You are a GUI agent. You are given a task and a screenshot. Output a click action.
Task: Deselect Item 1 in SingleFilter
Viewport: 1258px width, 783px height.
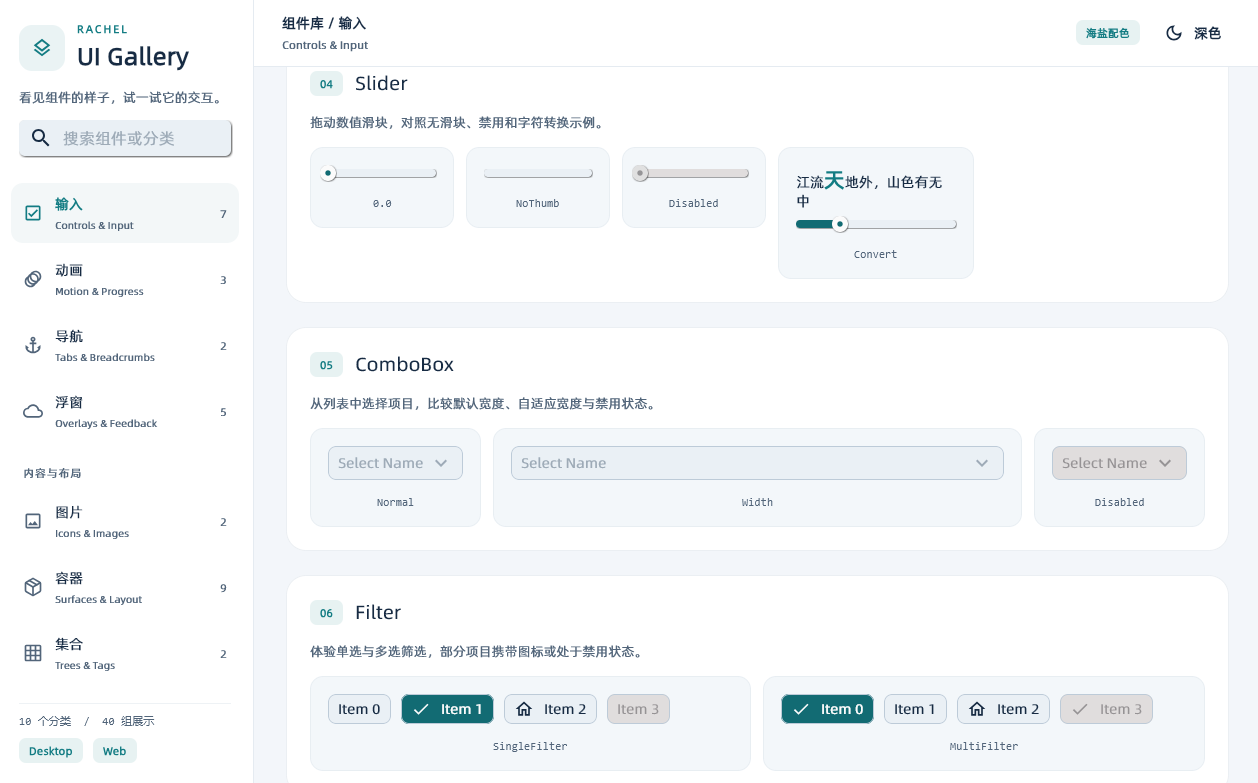(447, 709)
